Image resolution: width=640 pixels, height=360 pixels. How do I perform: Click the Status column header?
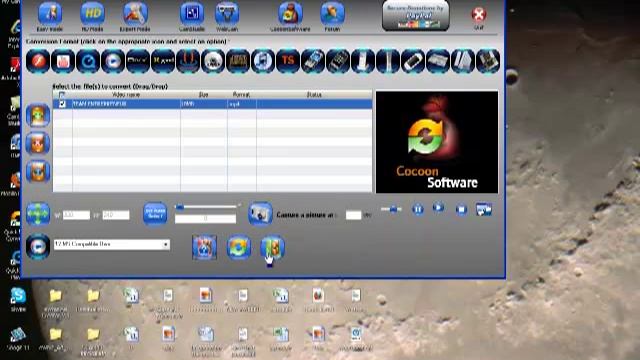click(314, 95)
